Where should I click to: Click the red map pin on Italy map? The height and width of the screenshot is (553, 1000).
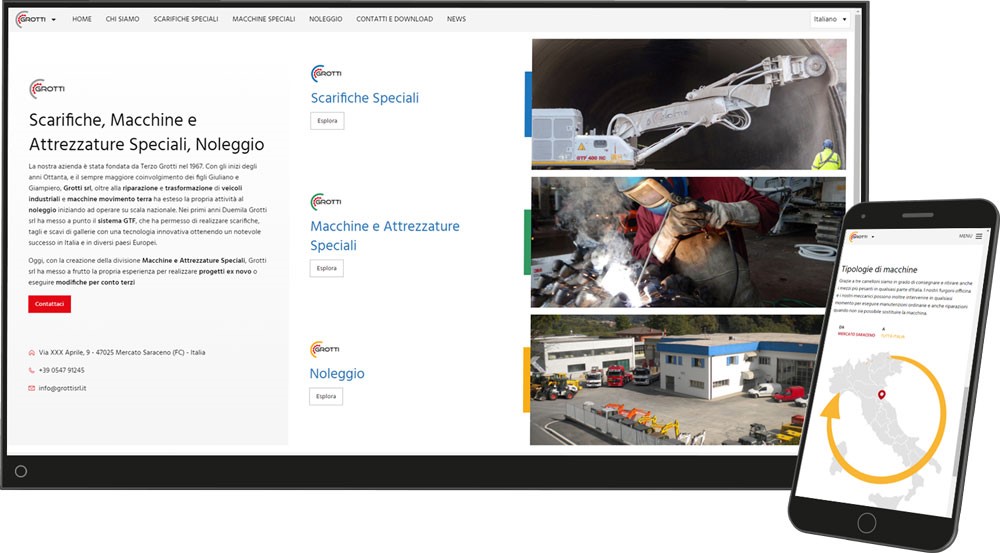[x=881, y=396]
